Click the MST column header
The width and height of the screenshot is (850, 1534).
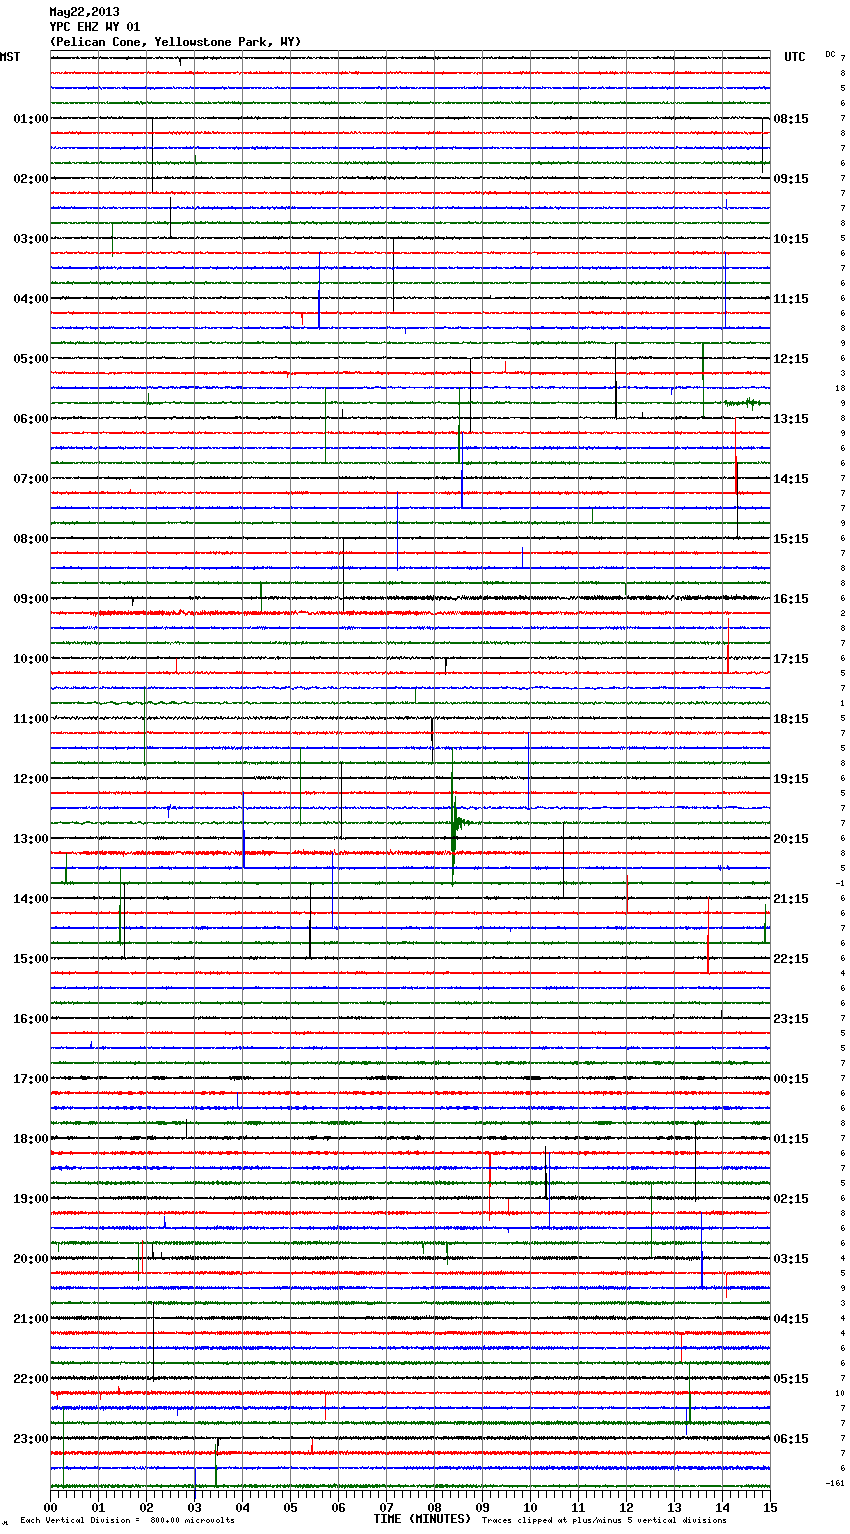(10, 57)
